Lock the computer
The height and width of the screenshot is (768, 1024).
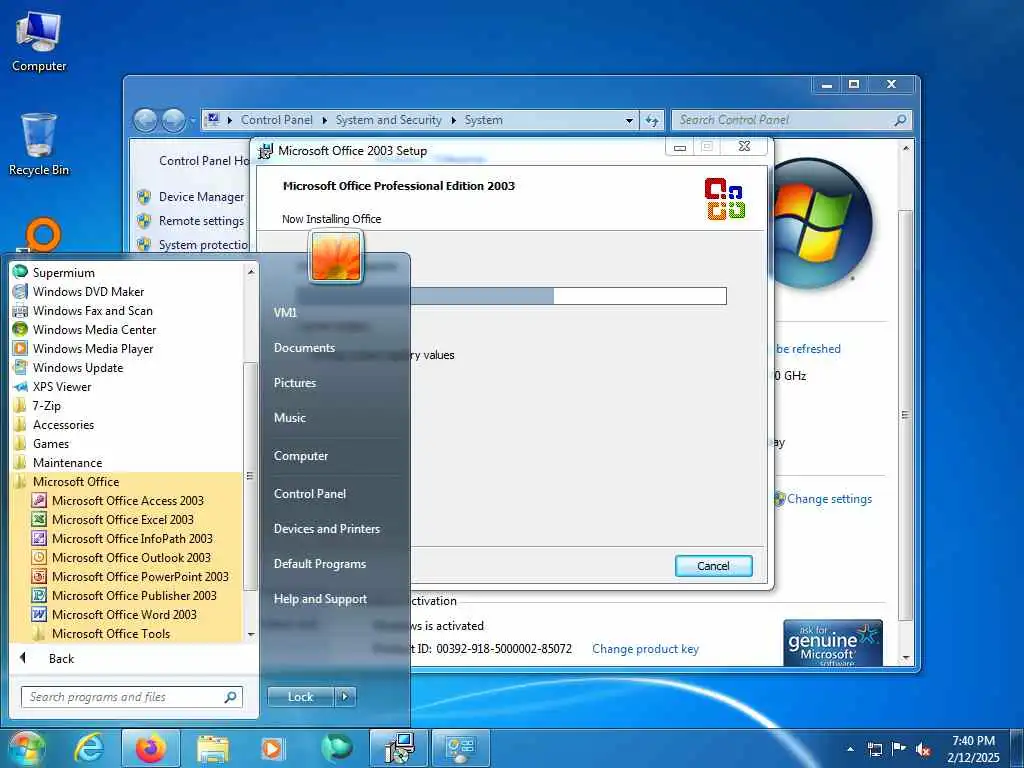tap(300, 697)
